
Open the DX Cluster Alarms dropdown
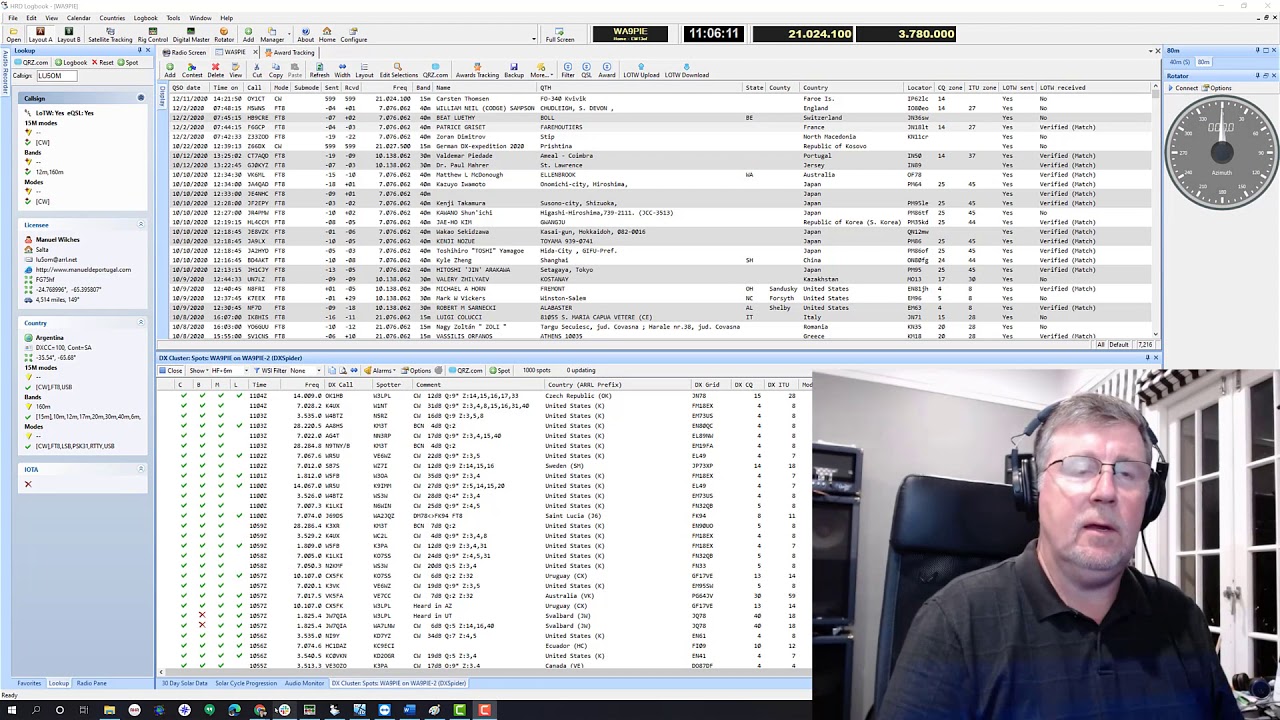381,371
